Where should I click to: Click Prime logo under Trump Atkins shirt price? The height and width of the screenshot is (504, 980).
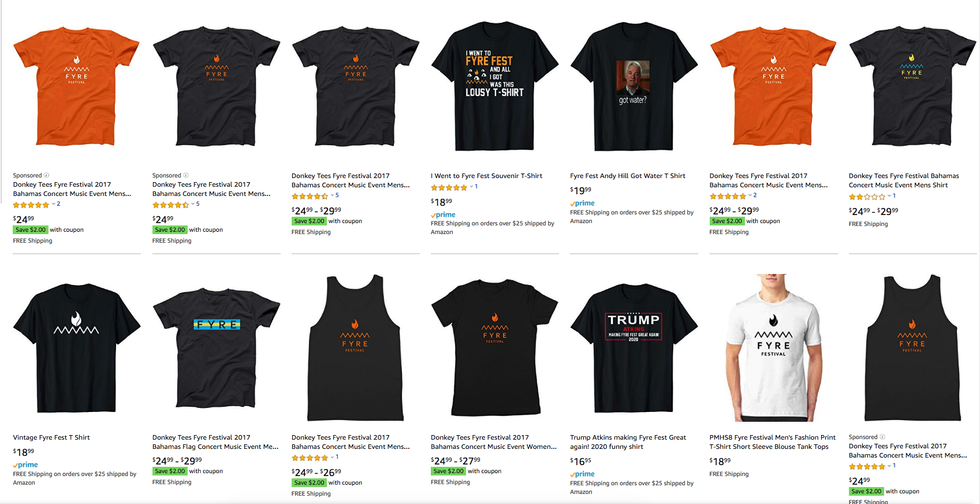coord(582,474)
